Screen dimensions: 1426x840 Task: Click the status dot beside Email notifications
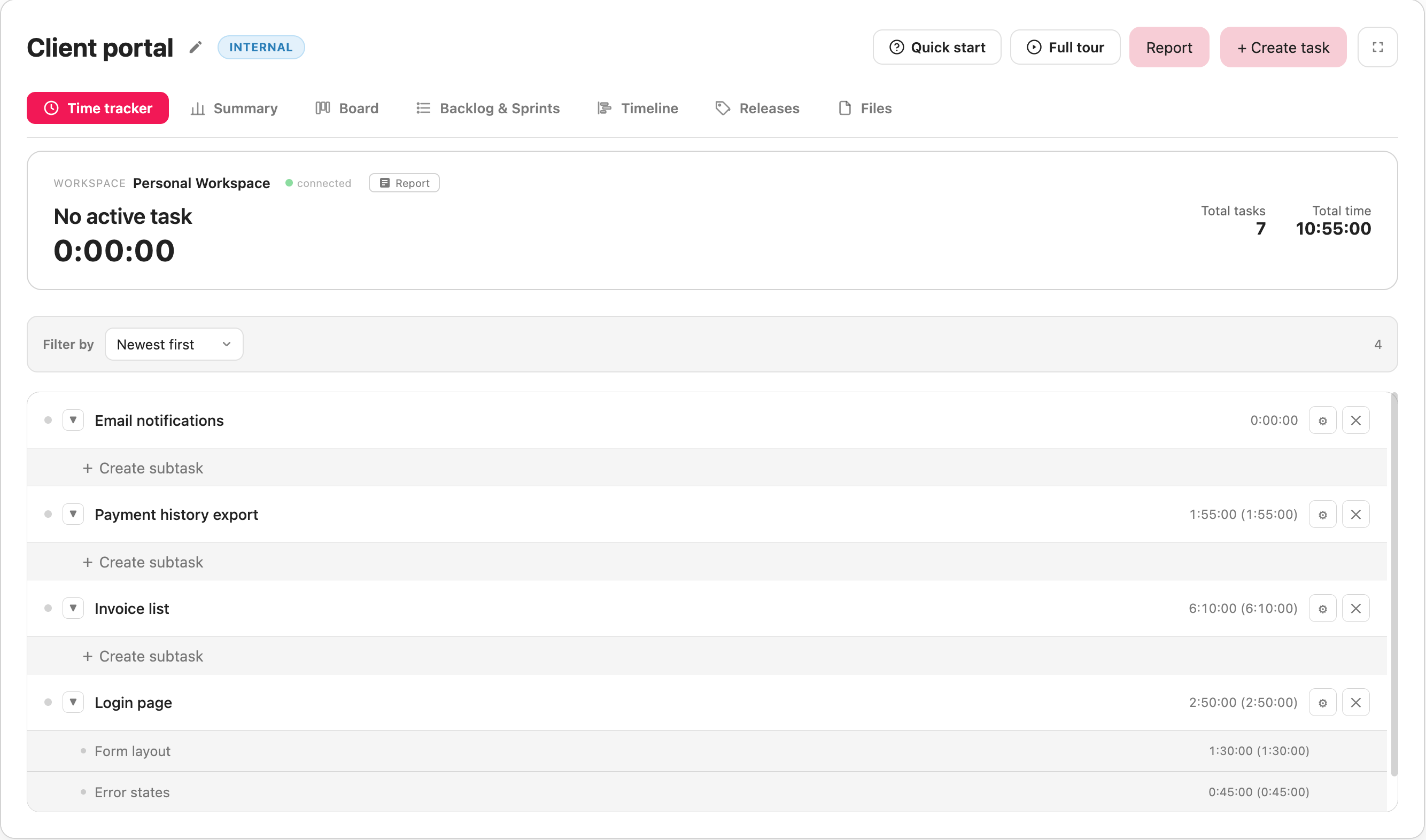tap(48, 420)
